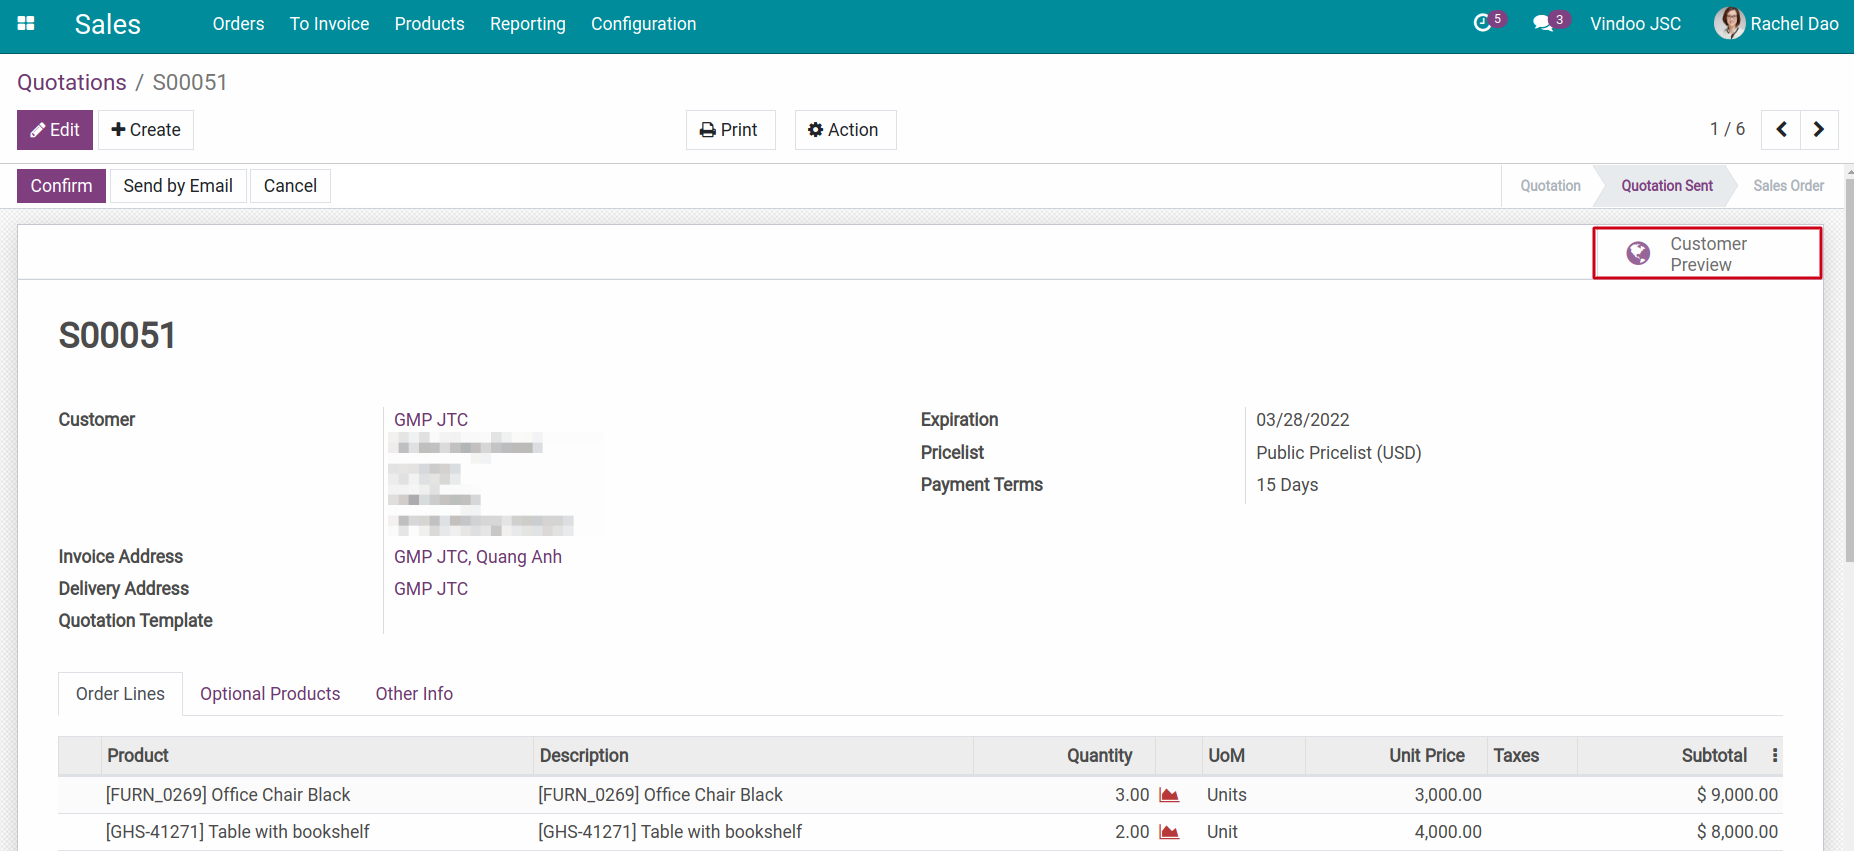Image resolution: width=1854 pixels, height=851 pixels.
Task: Open invoice address GMP JTC, Quang Anh
Action: [x=478, y=557]
